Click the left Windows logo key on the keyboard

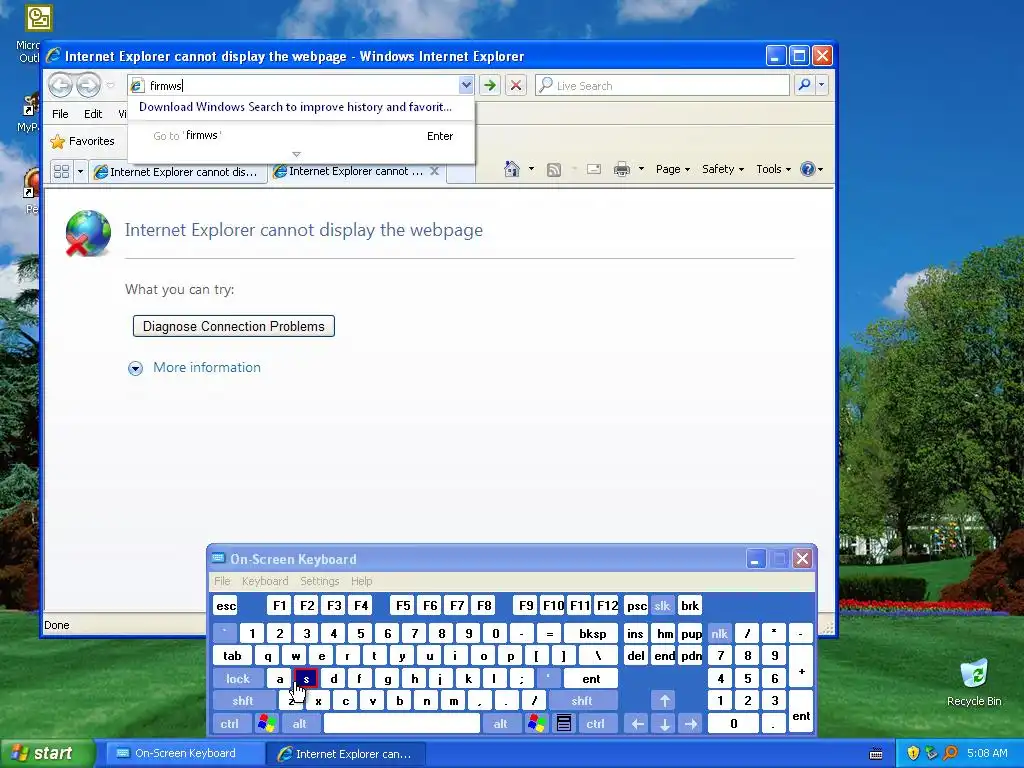coord(266,724)
